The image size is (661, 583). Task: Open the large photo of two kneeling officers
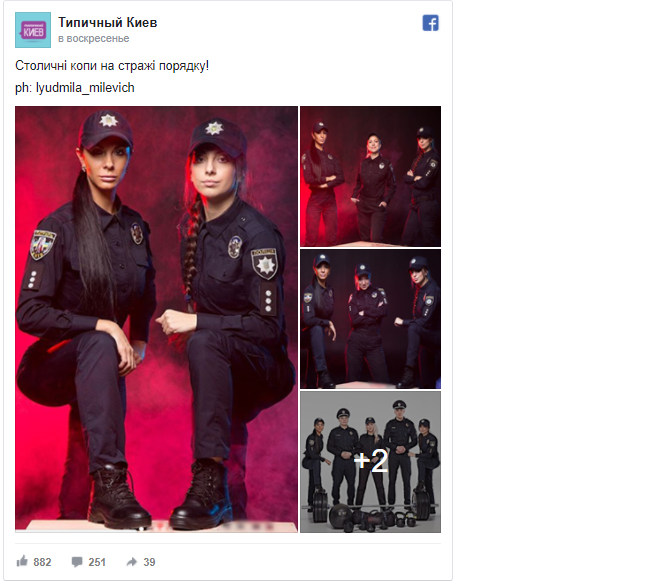point(156,319)
